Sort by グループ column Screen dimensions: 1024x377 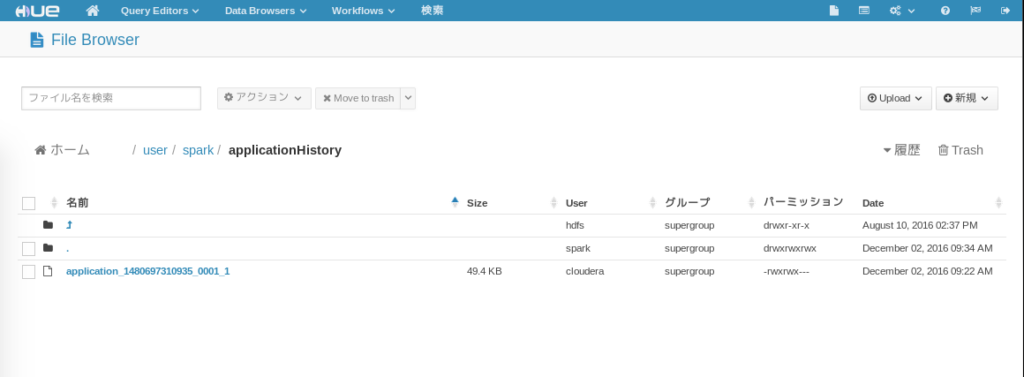[687, 203]
